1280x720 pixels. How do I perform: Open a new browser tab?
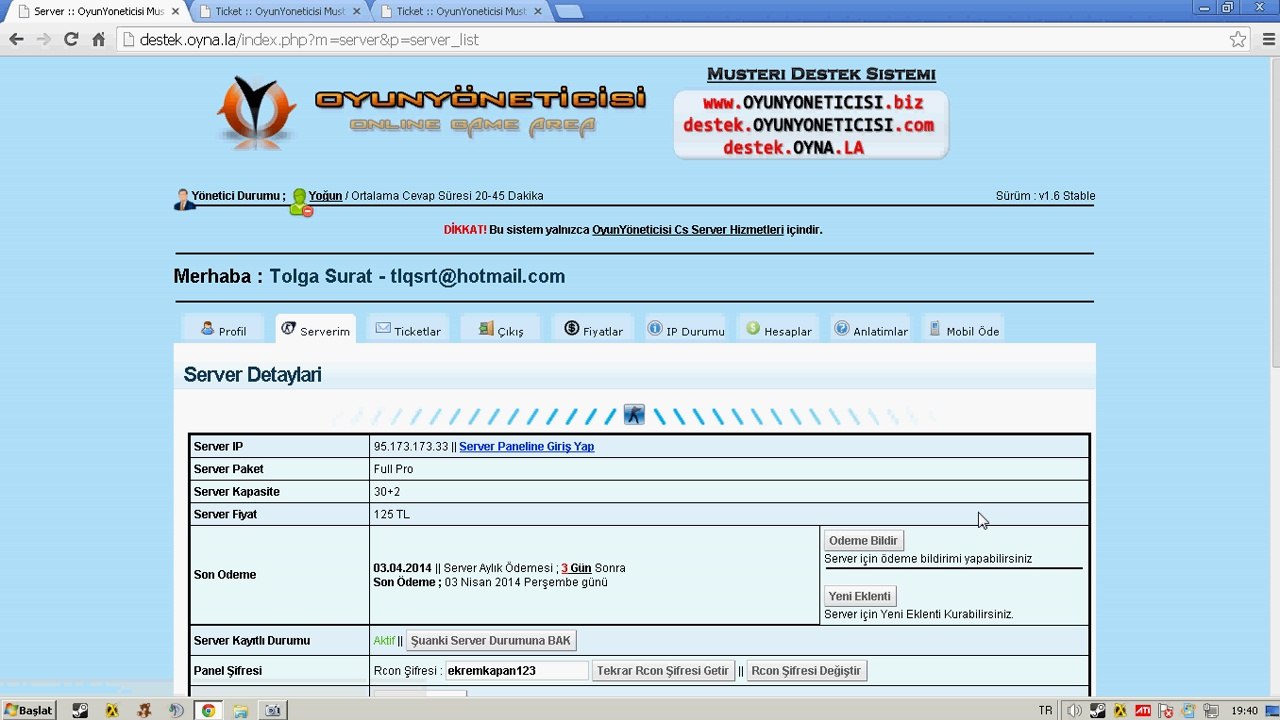click(568, 12)
